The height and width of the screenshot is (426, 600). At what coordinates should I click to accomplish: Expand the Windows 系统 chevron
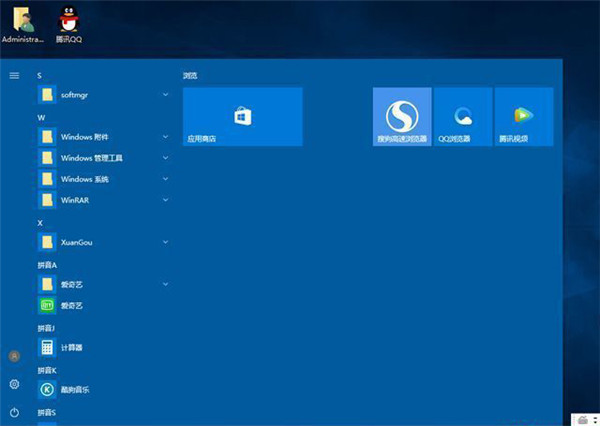(166, 179)
